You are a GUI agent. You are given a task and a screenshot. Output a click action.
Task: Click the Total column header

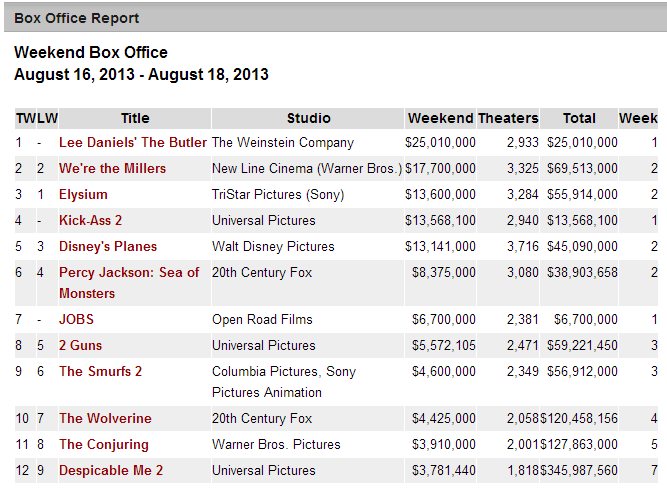579,118
